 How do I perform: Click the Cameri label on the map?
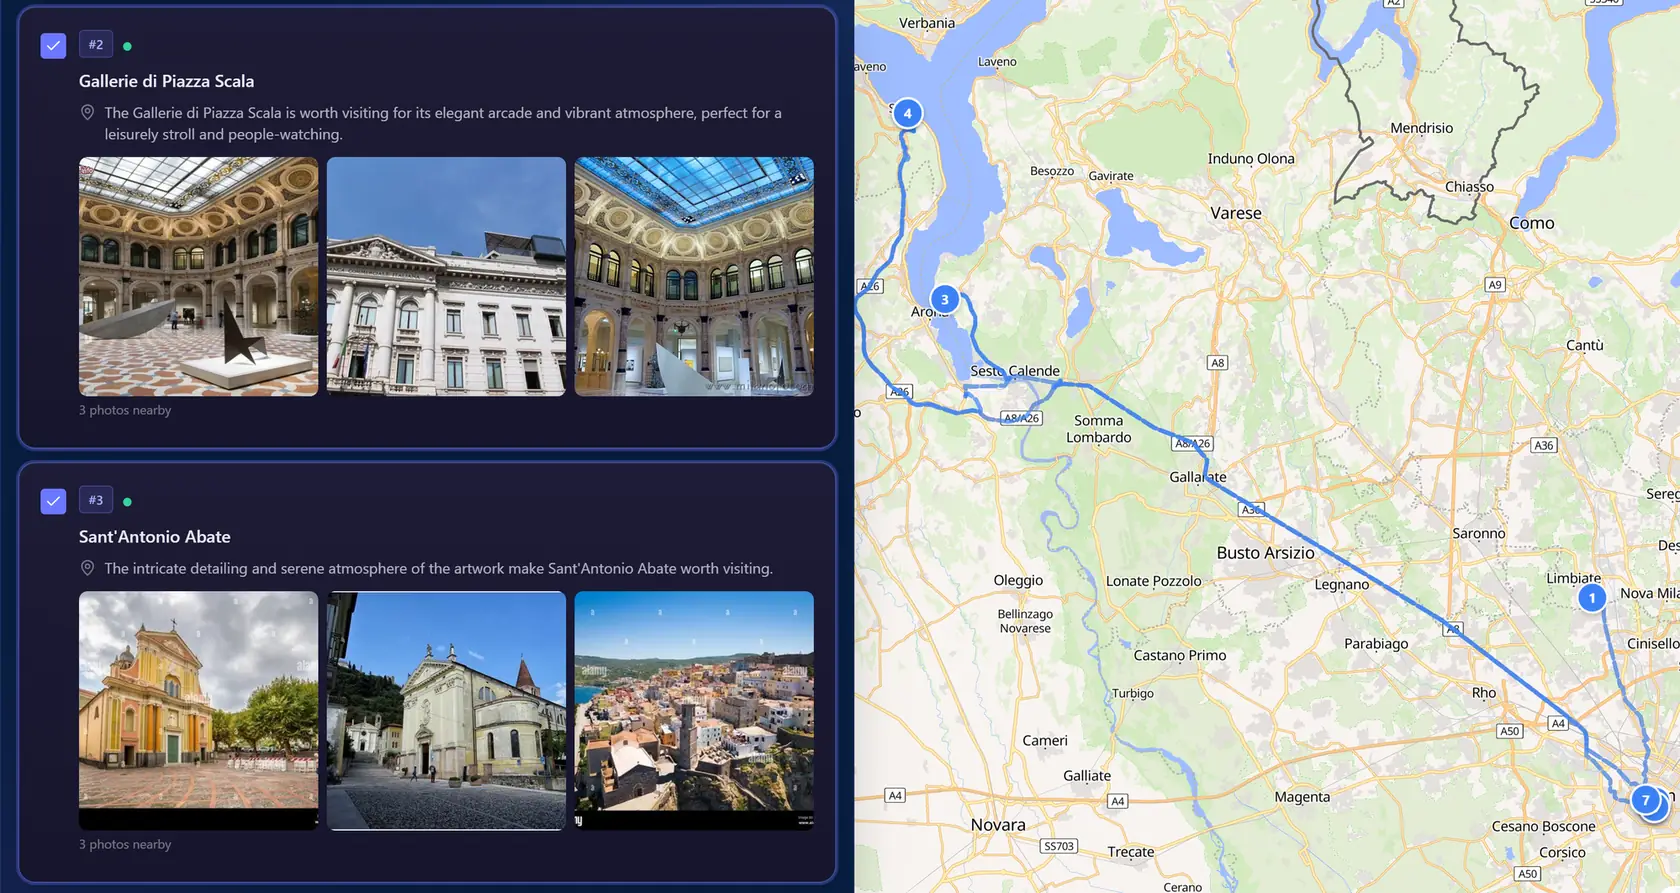tap(1045, 741)
